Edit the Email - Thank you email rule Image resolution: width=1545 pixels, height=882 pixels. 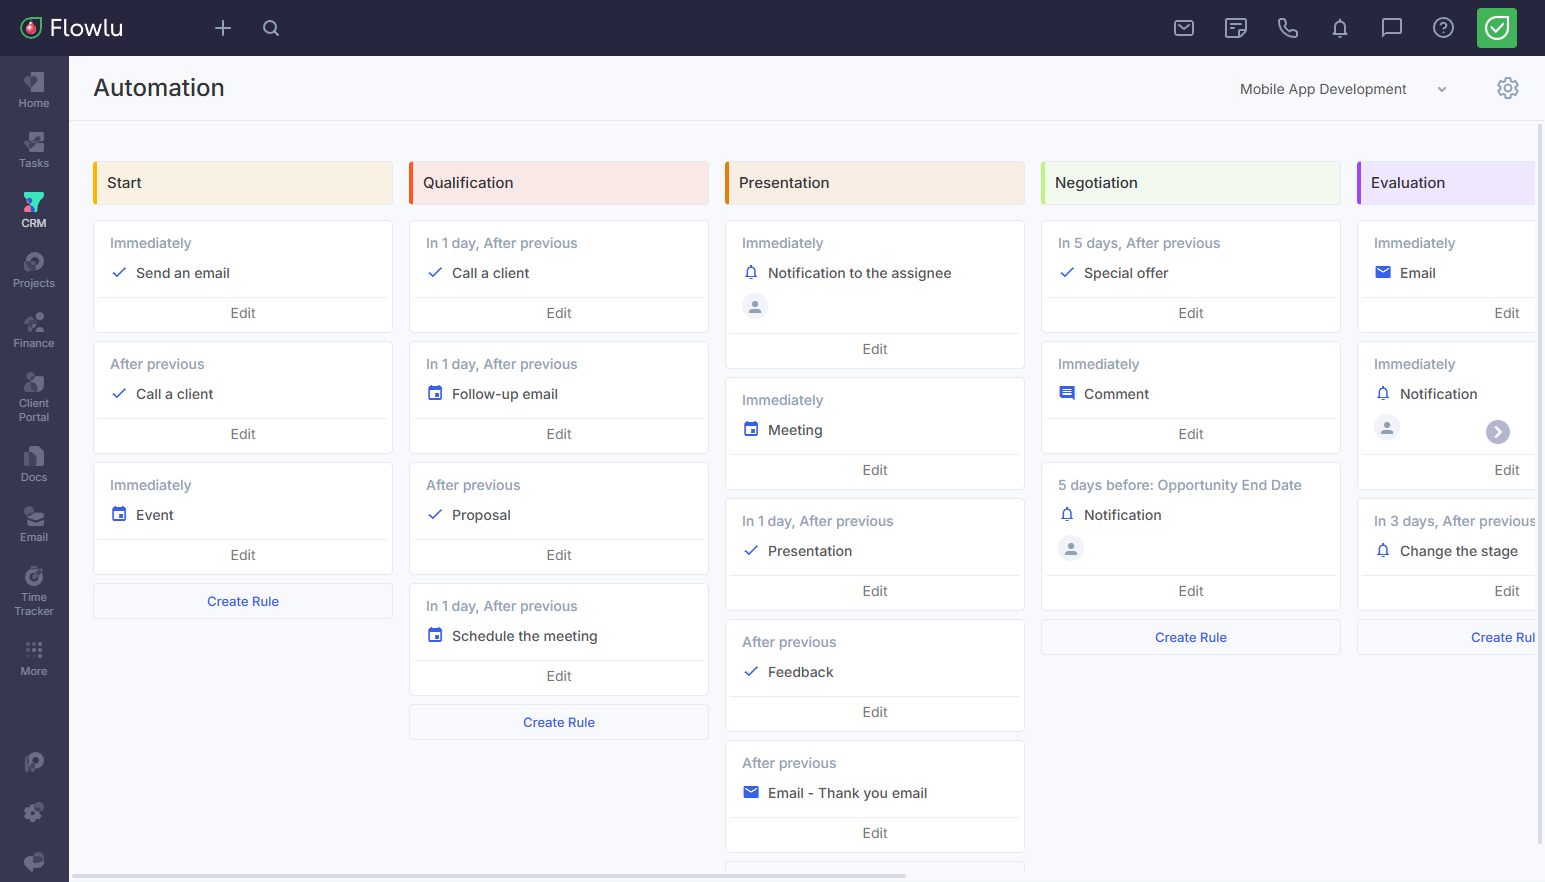click(875, 833)
